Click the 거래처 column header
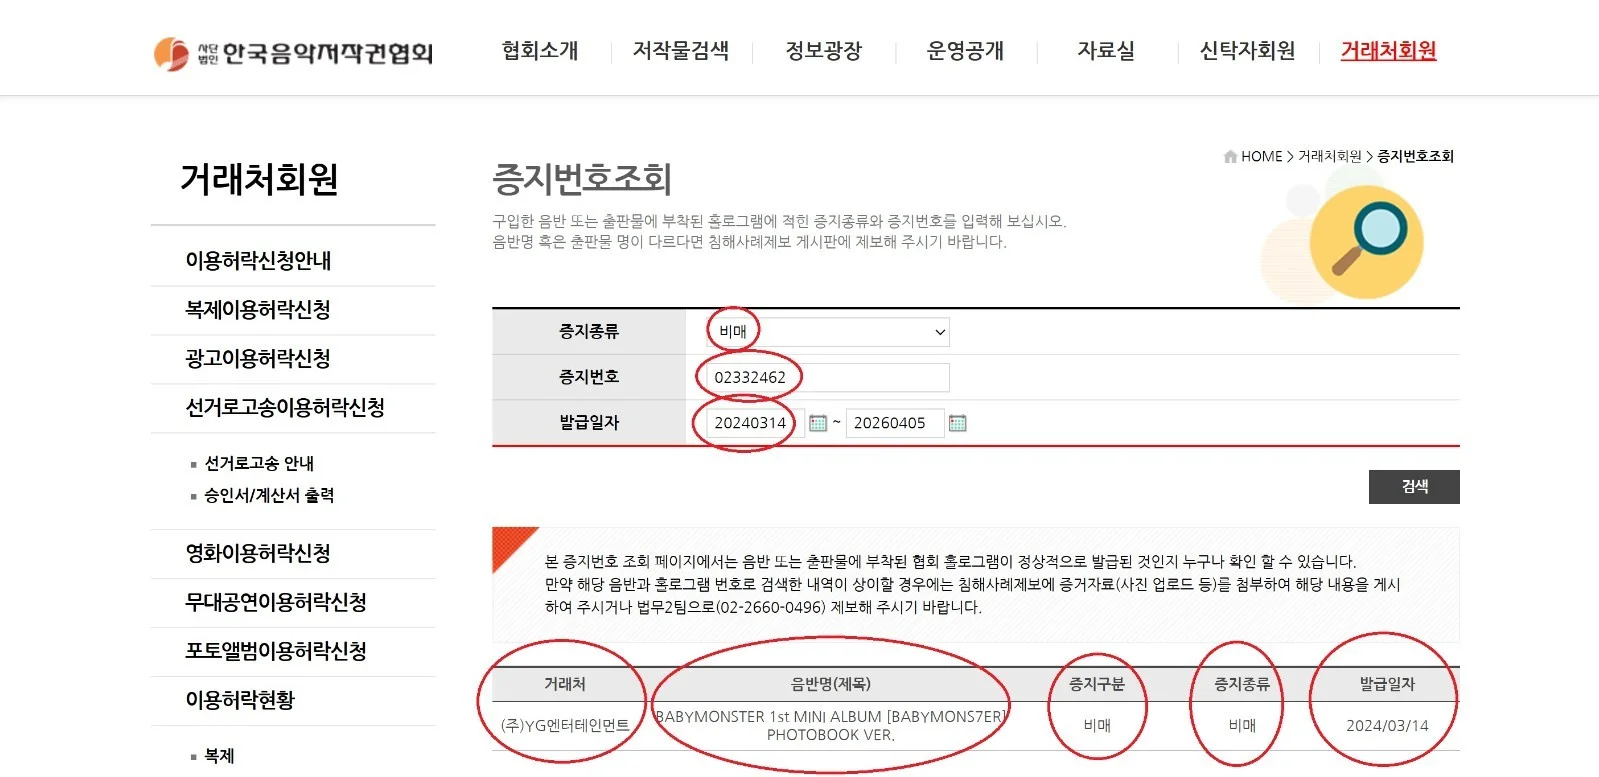Screen dimensions: 1599x777 pos(565,685)
